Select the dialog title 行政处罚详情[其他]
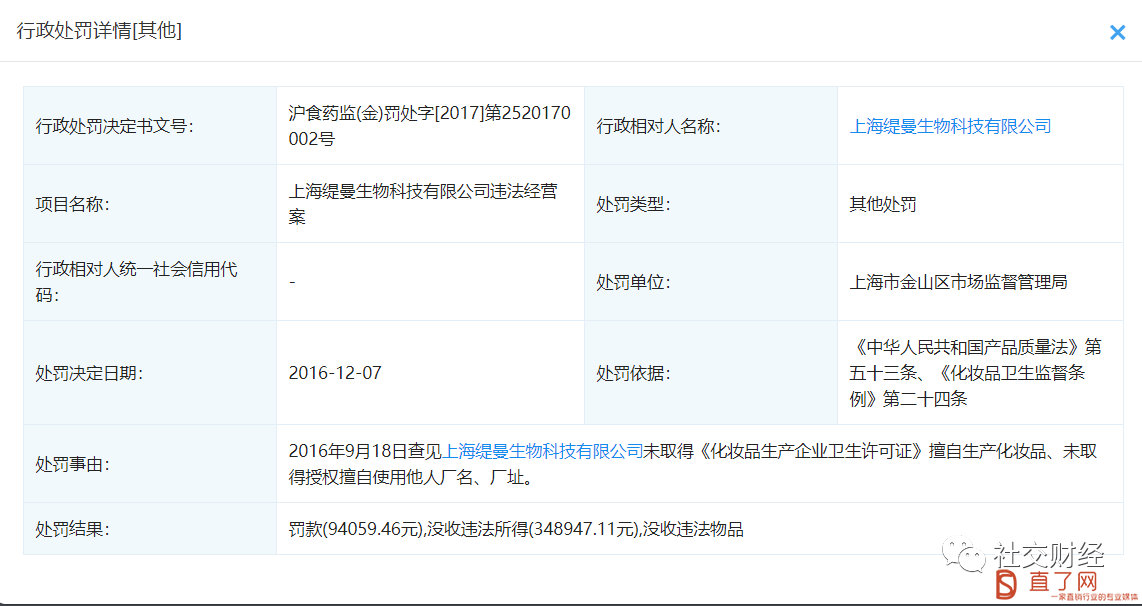The image size is (1142, 606). click(x=99, y=31)
